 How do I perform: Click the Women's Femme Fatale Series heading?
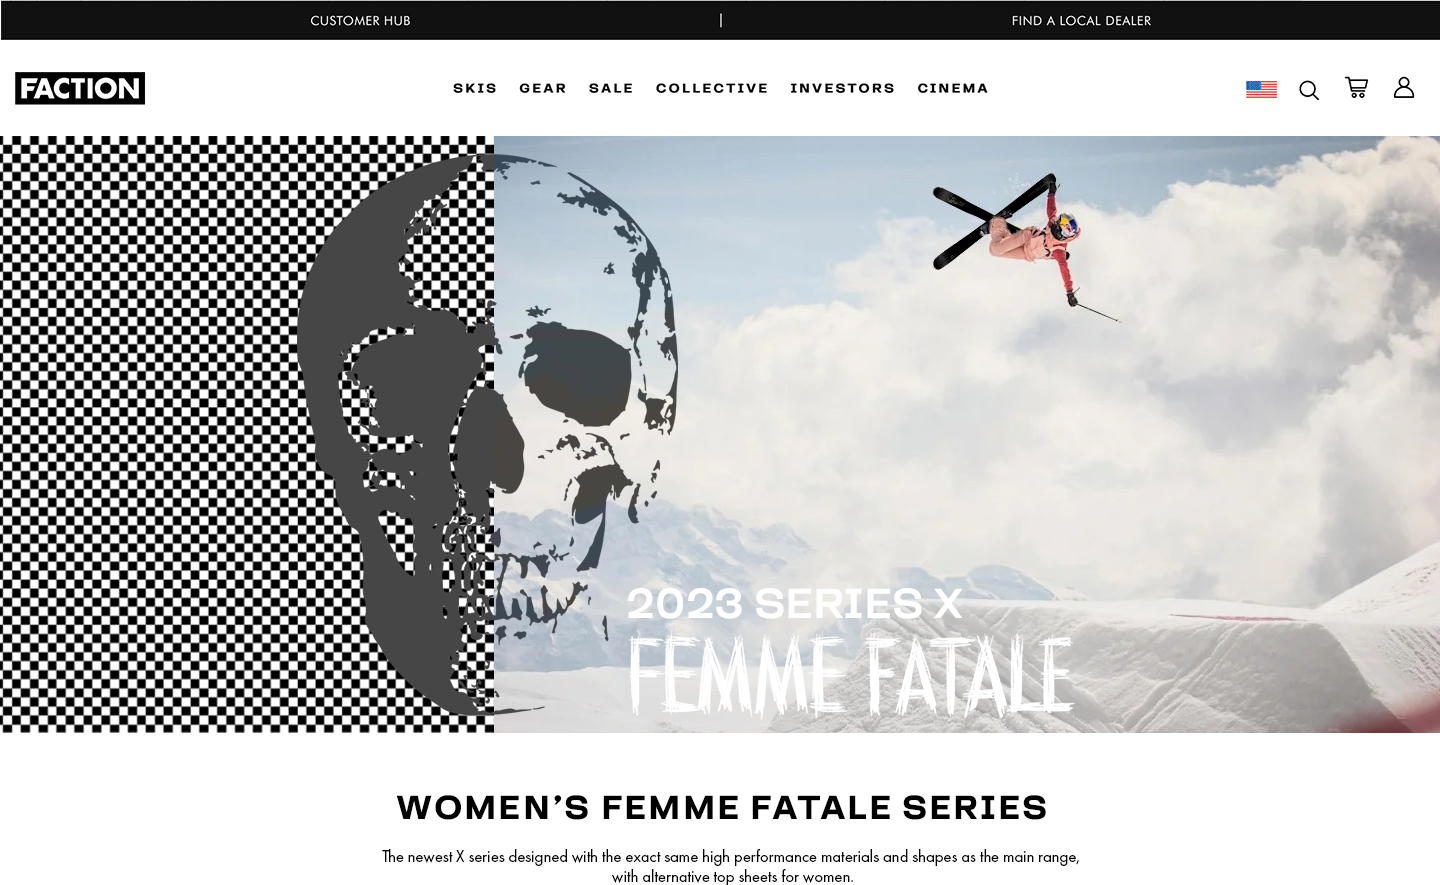pos(722,807)
